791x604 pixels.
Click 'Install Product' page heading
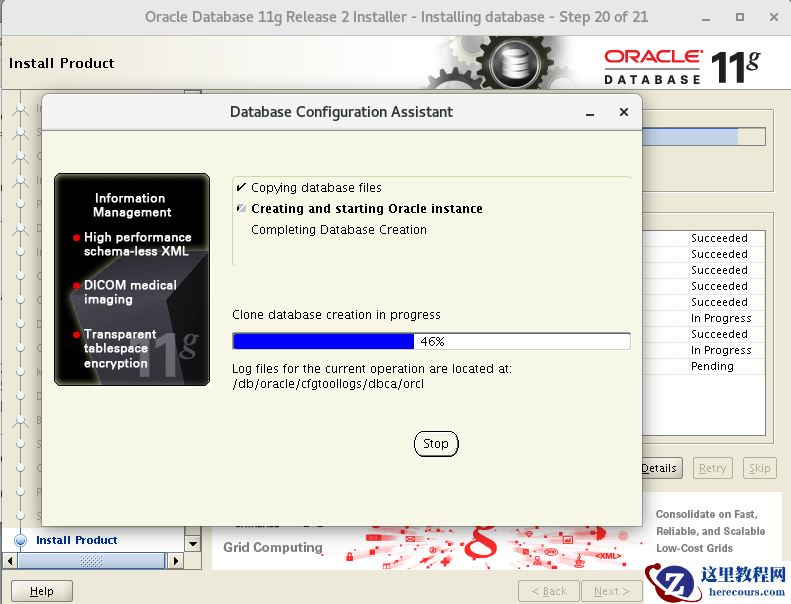coord(62,64)
